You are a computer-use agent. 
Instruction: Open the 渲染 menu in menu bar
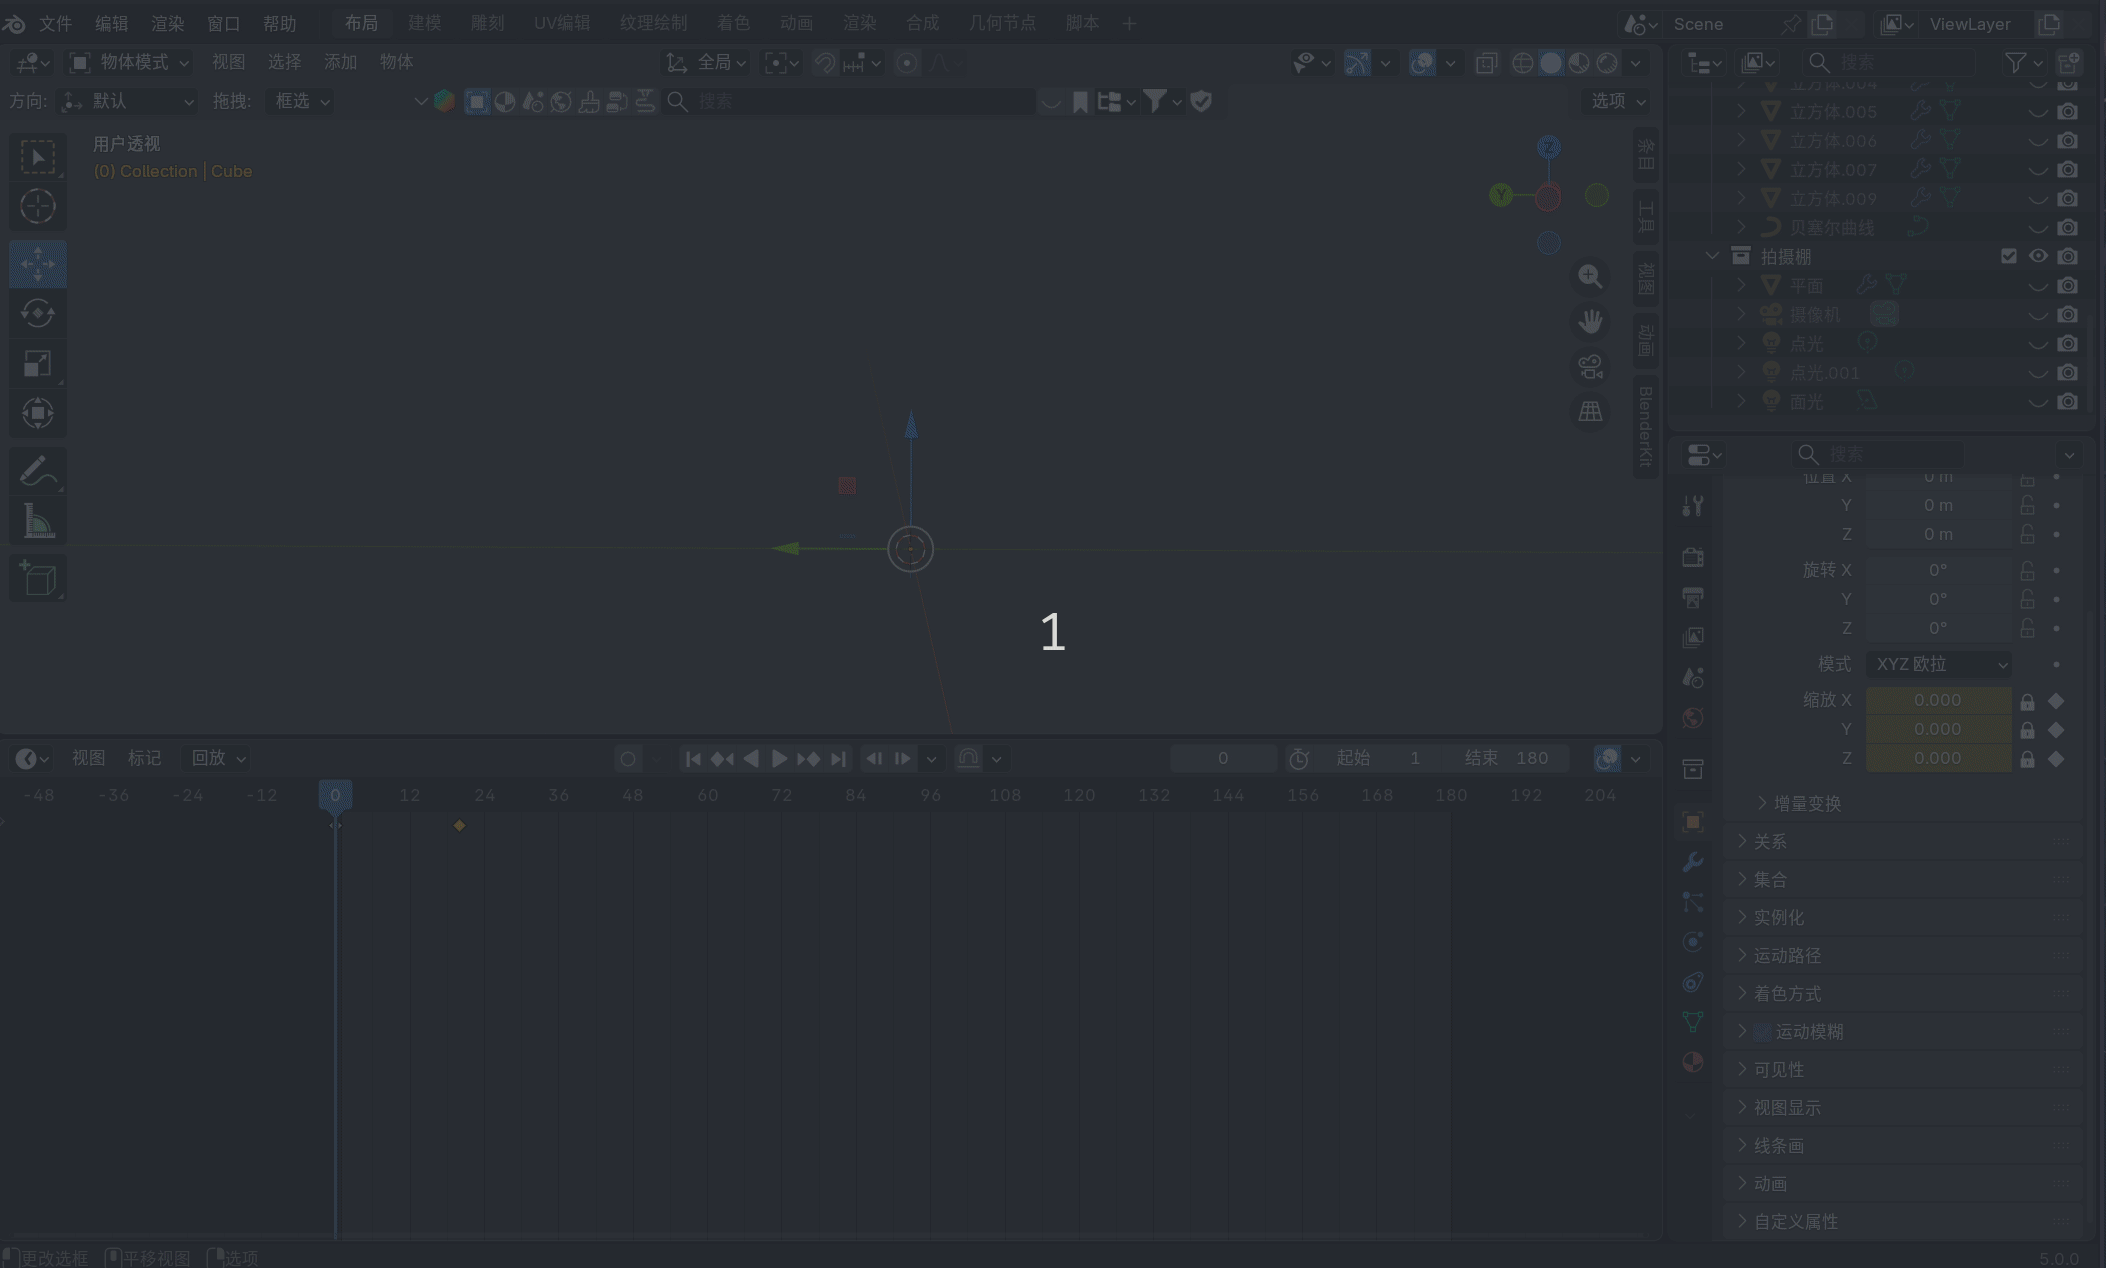pos(167,23)
